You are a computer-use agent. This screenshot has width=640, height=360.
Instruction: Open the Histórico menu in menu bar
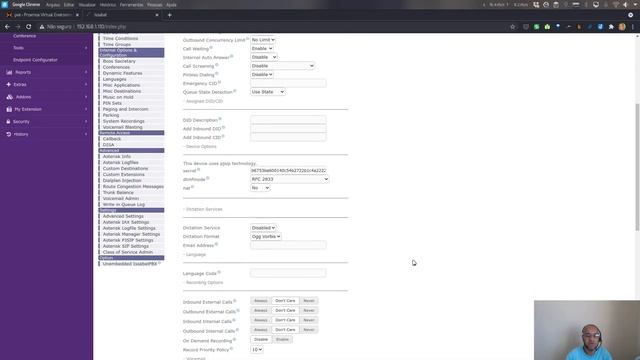[108, 4]
